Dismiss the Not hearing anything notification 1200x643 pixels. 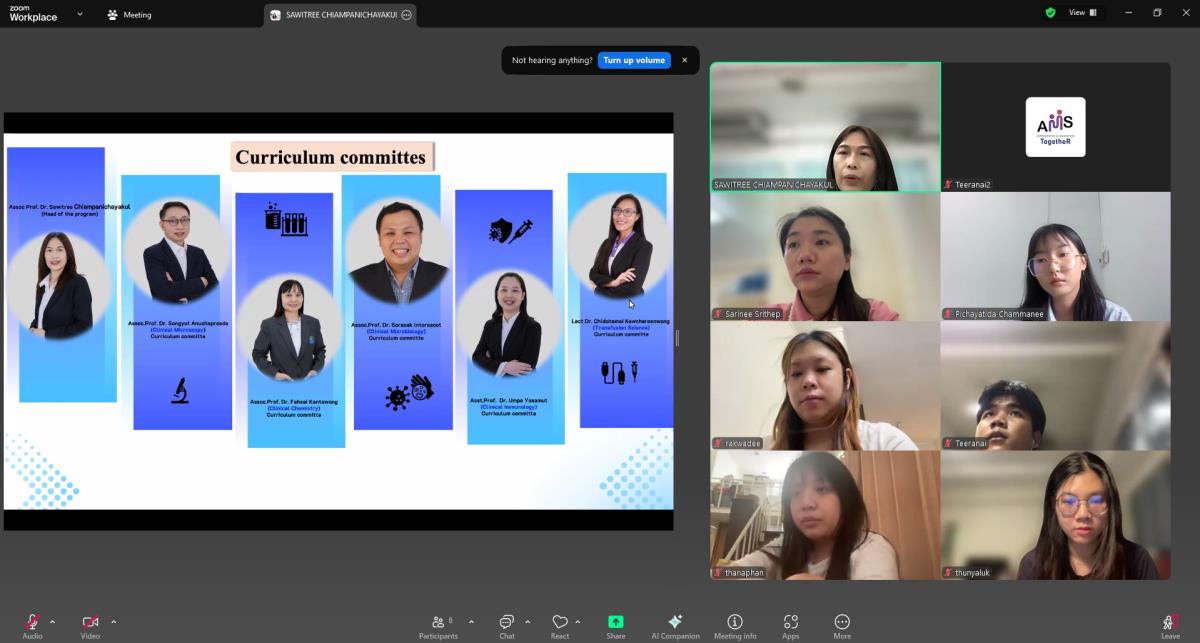tap(684, 60)
